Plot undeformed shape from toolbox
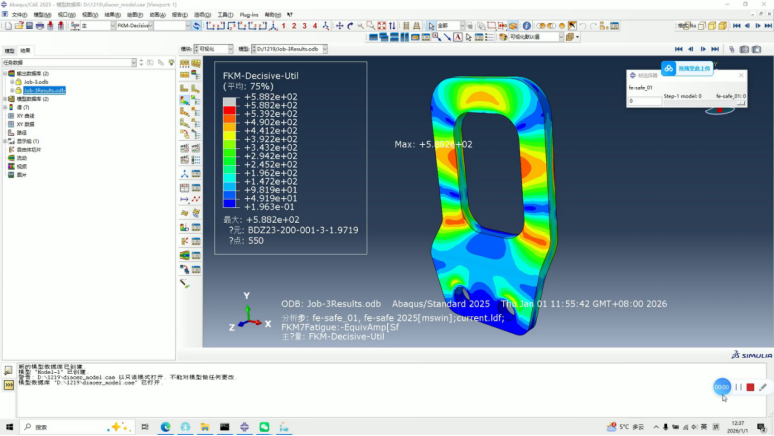The image size is (774, 436). (x=185, y=88)
